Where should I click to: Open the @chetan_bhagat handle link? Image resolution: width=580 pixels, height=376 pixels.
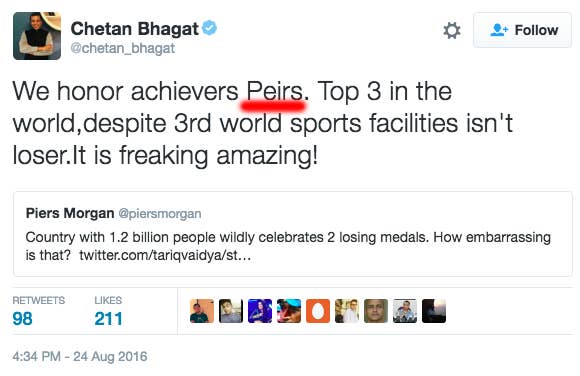(x=122, y=48)
